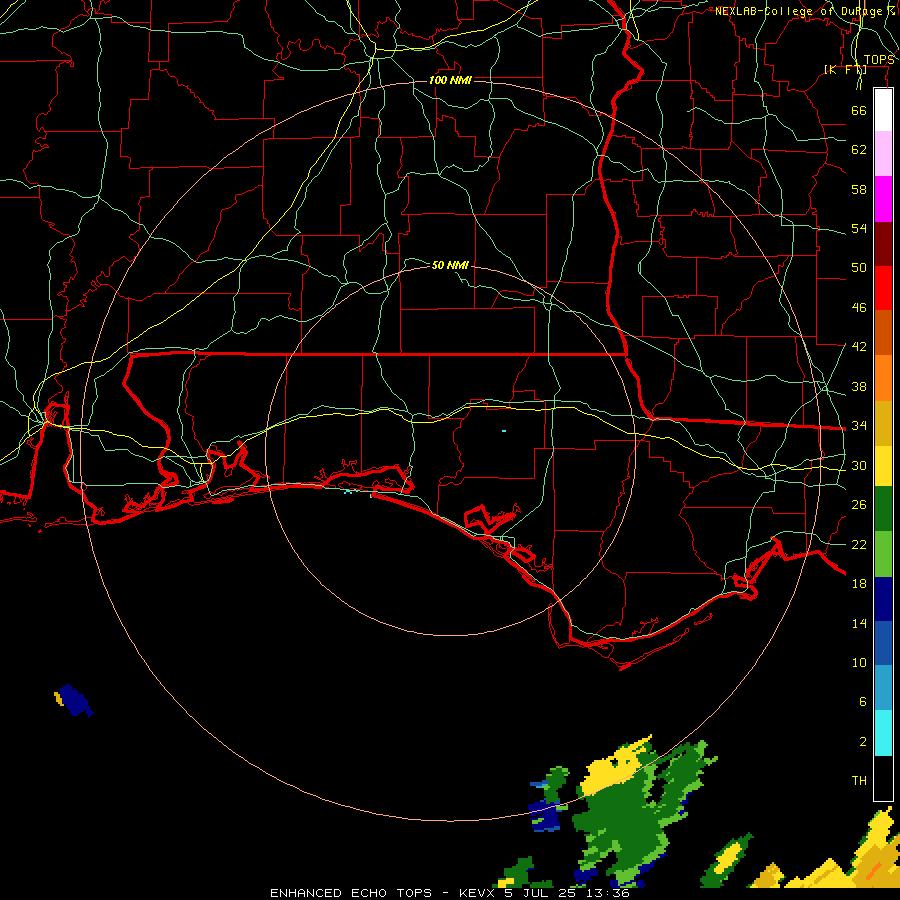Click the dark green legend swatch
The image size is (900, 900).
click(x=883, y=509)
